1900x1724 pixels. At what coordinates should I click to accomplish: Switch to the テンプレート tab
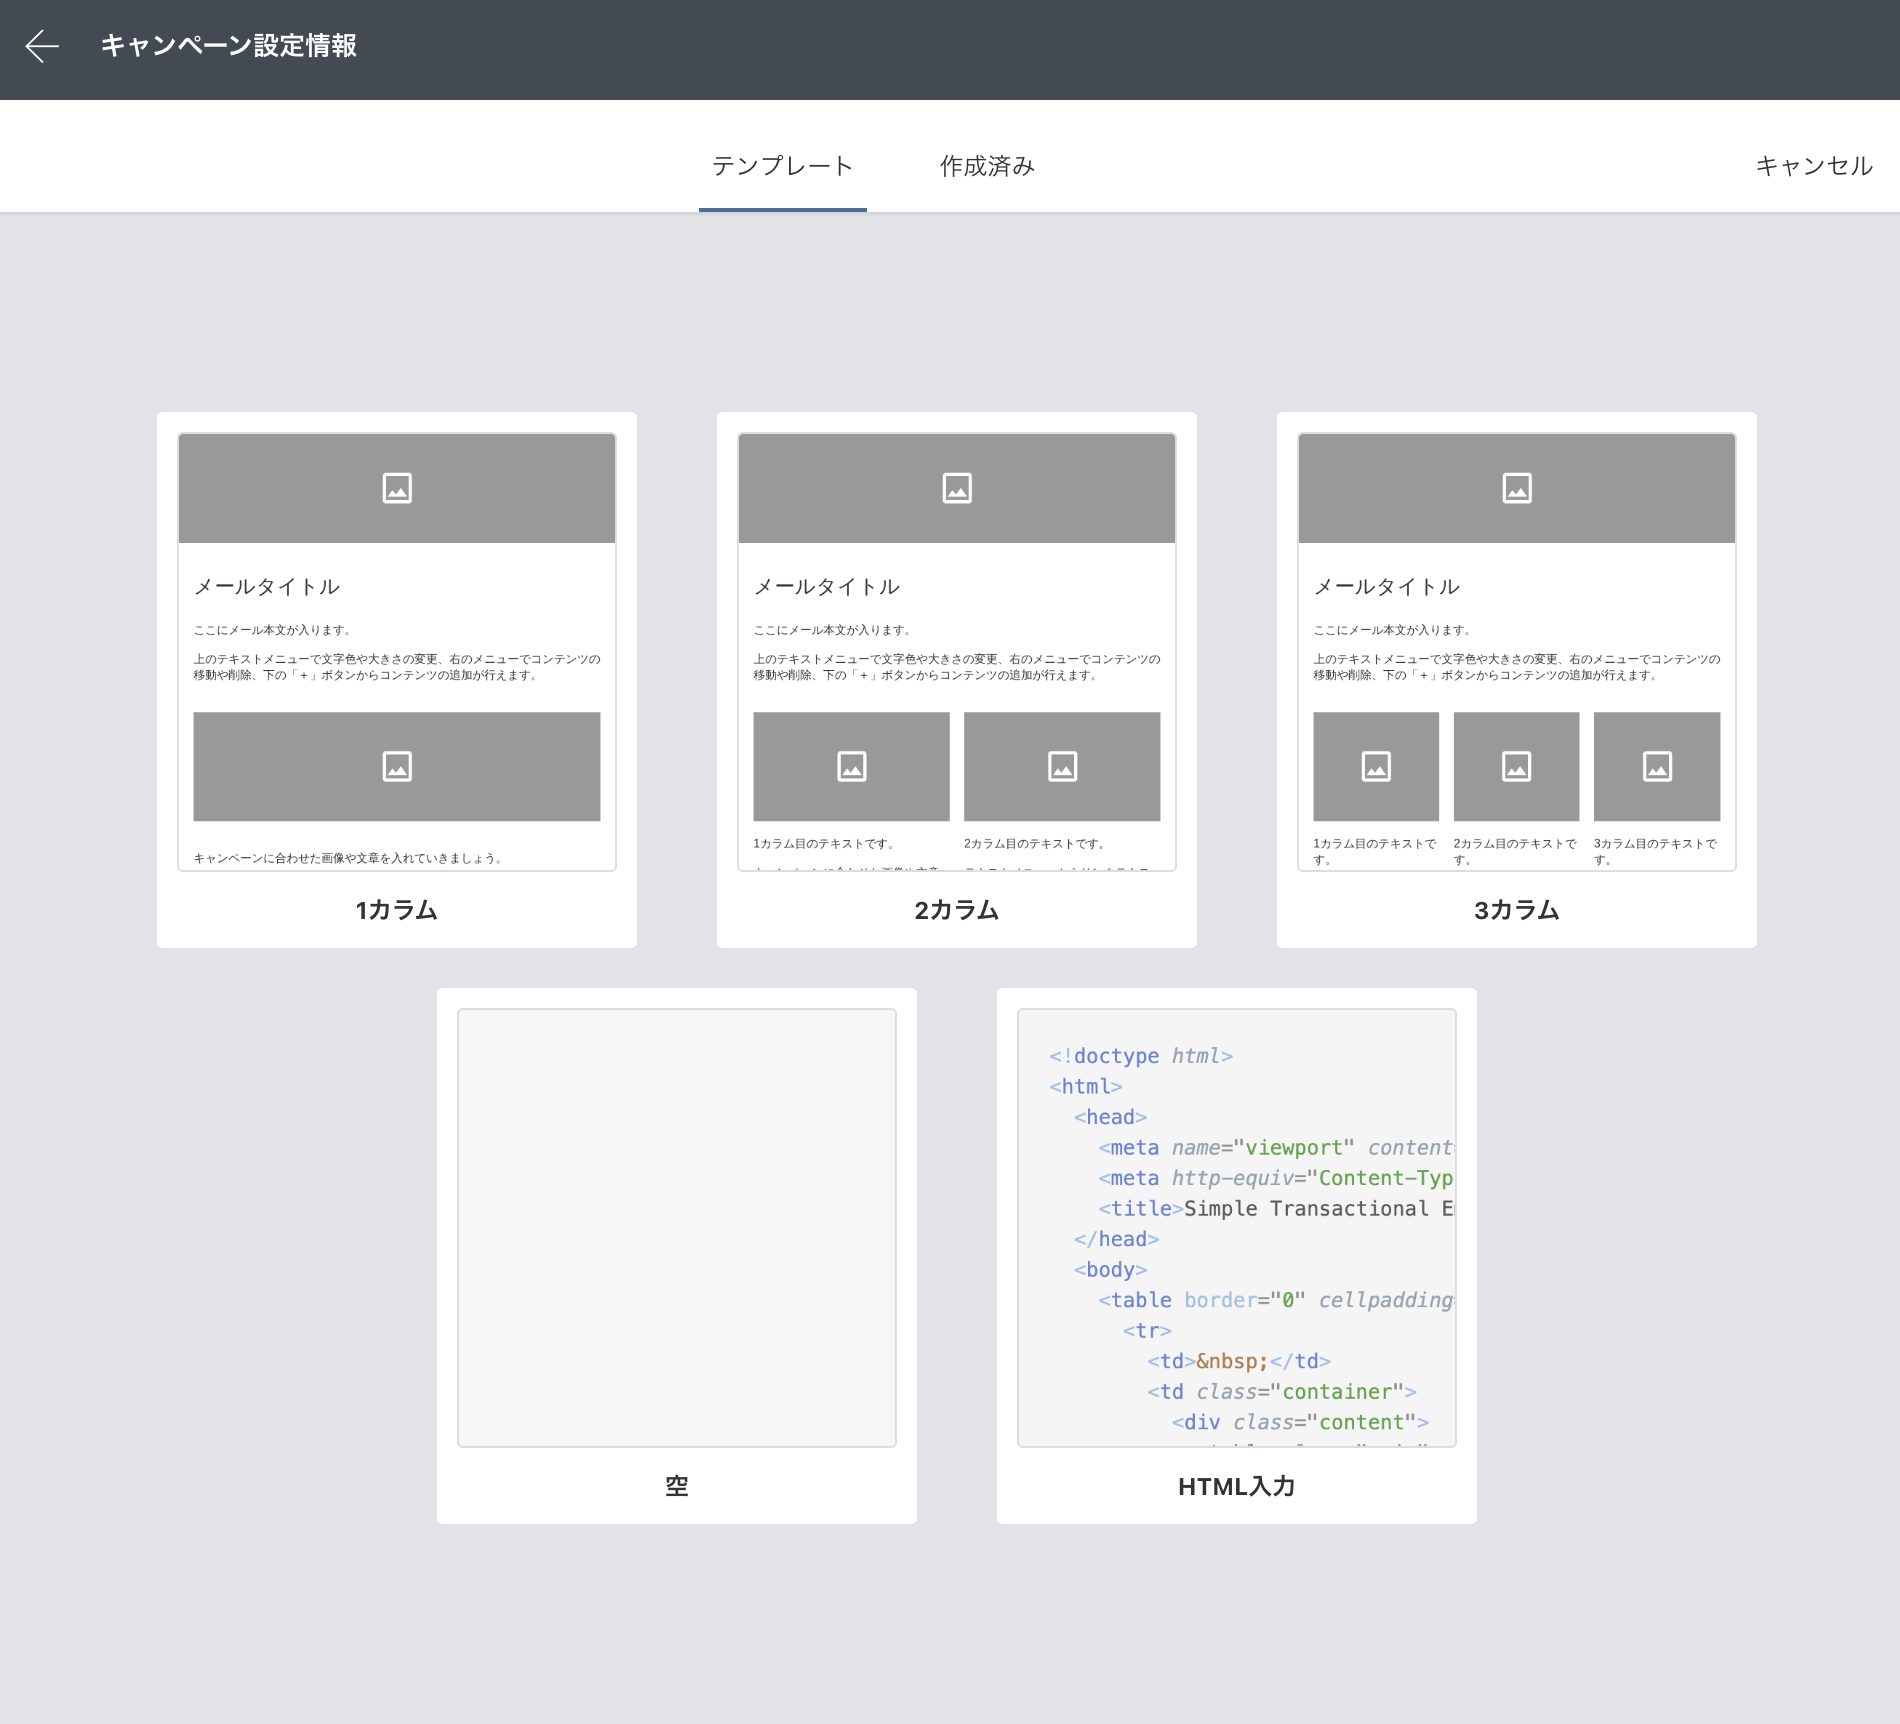782,166
